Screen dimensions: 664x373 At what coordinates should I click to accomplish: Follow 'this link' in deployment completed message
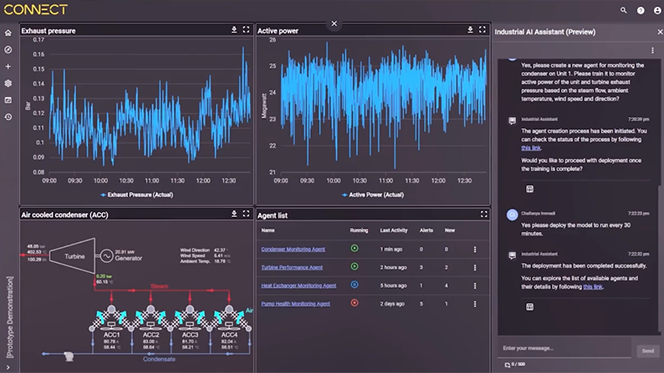point(592,287)
